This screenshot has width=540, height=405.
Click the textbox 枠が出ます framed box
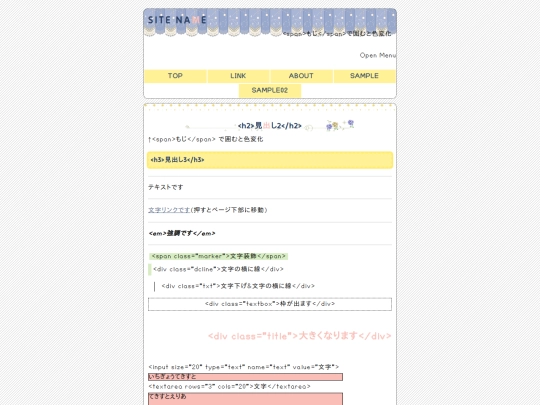click(270, 304)
